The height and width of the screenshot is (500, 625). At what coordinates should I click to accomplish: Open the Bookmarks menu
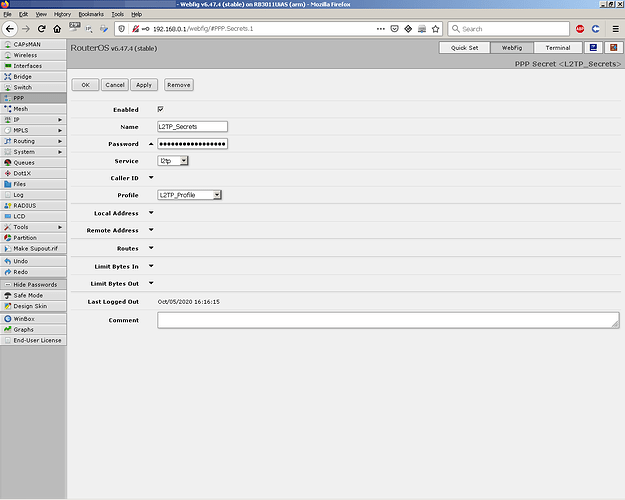coord(91,14)
